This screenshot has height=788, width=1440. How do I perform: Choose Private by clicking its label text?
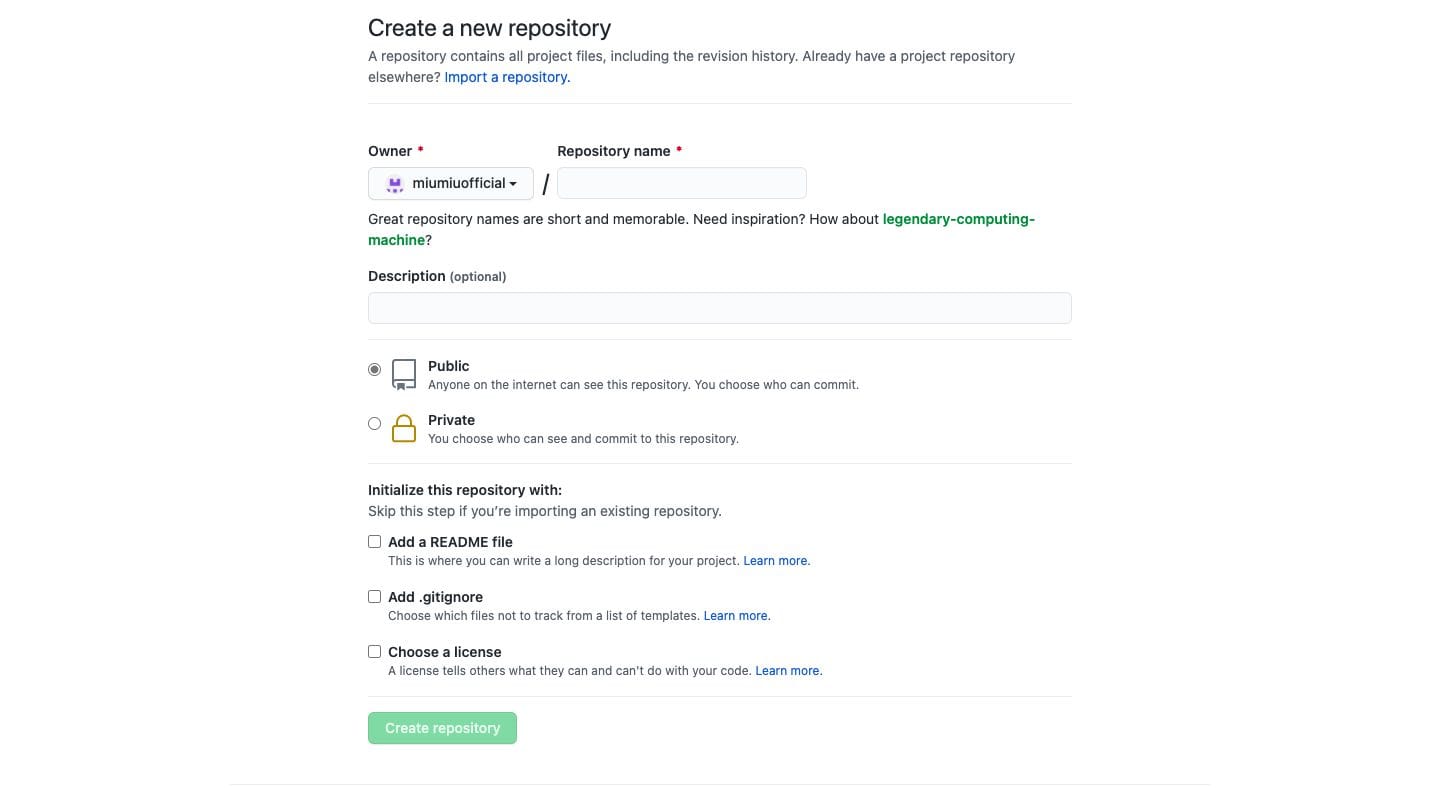click(451, 420)
